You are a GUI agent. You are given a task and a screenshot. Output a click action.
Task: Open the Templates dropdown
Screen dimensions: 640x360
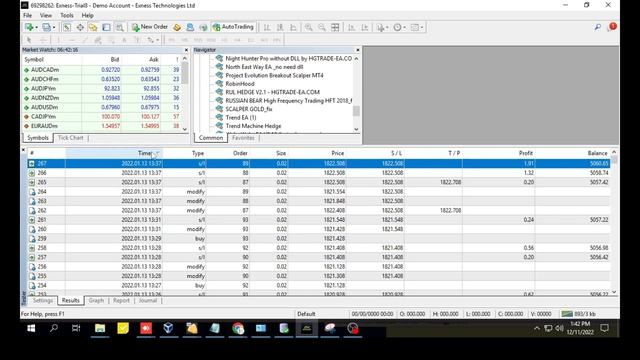tap(417, 27)
